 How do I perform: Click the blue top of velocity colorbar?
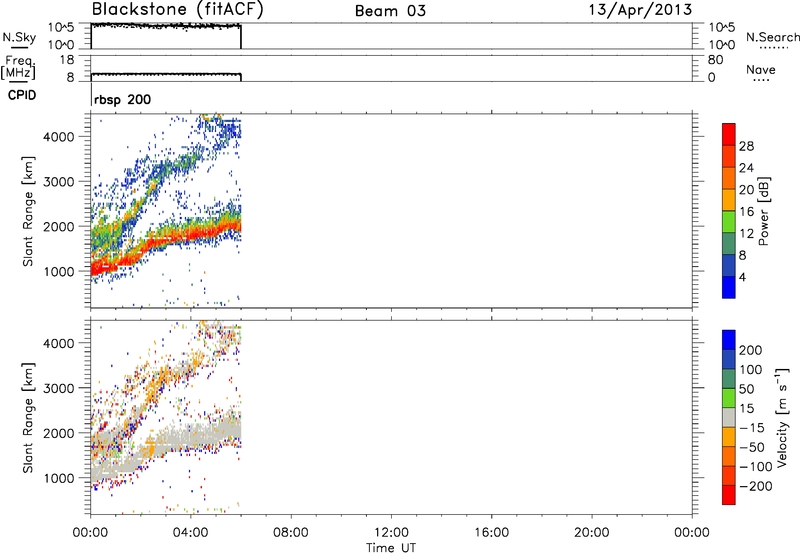coord(729,340)
